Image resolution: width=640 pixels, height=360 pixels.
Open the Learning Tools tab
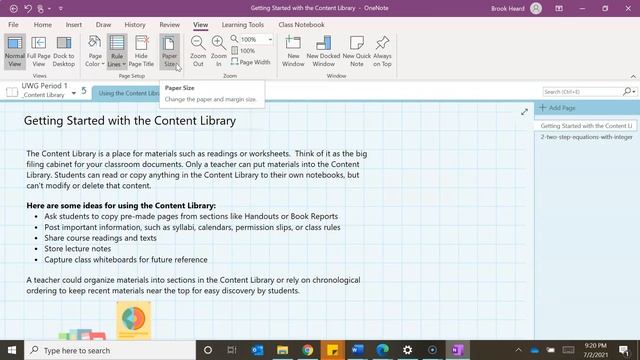pyautogui.click(x=243, y=24)
